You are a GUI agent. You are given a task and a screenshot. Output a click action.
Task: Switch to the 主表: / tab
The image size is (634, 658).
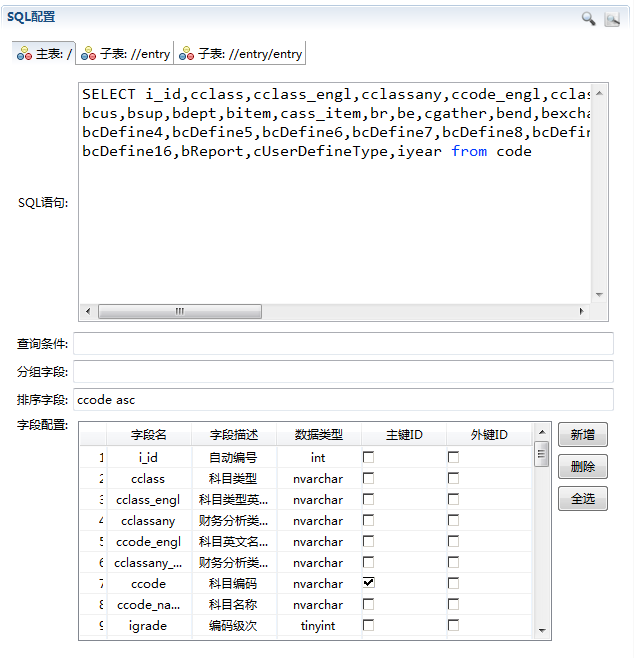(44, 54)
